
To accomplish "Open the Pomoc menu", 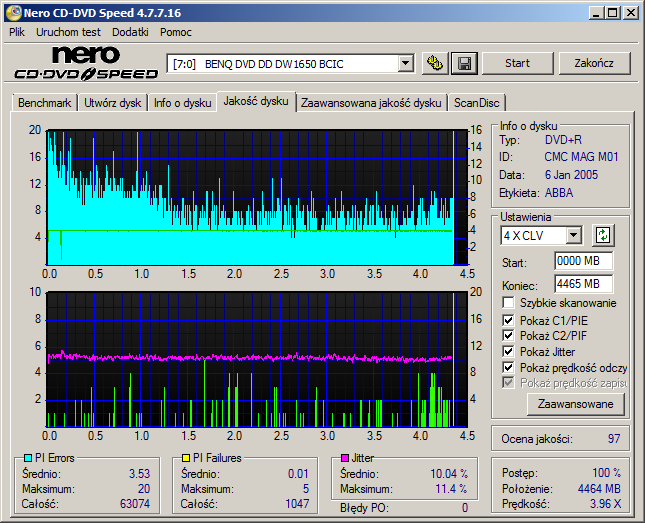I will pos(176,32).
